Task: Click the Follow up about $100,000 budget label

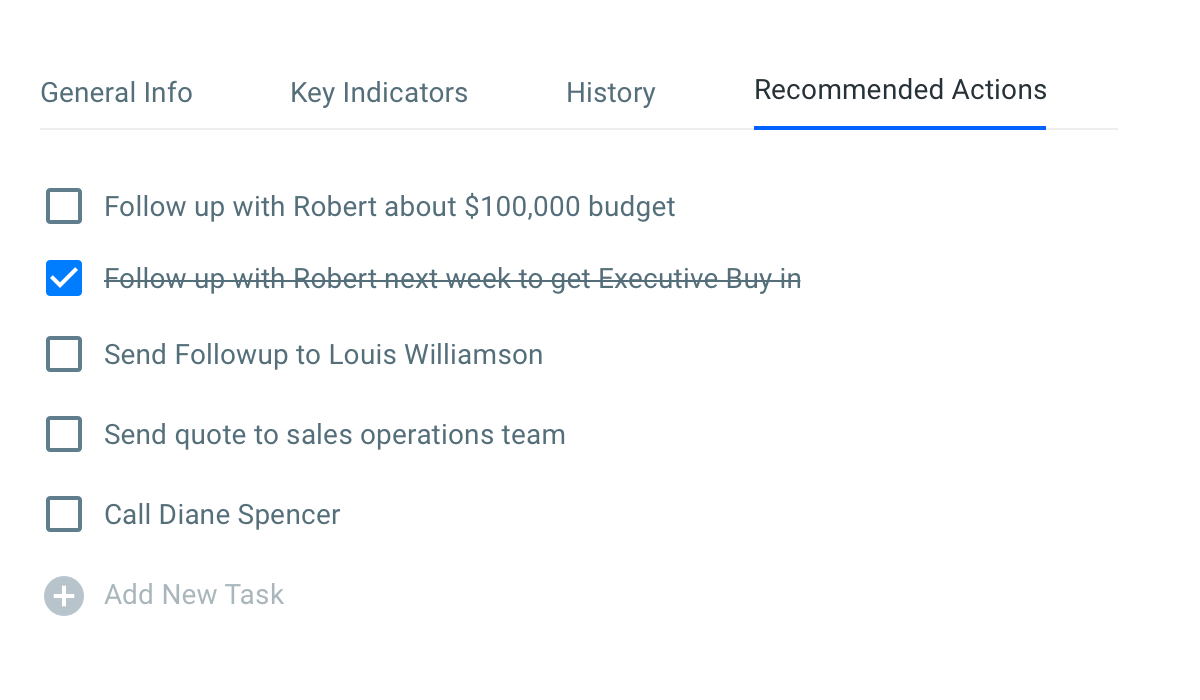Action: [x=389, y=207]
